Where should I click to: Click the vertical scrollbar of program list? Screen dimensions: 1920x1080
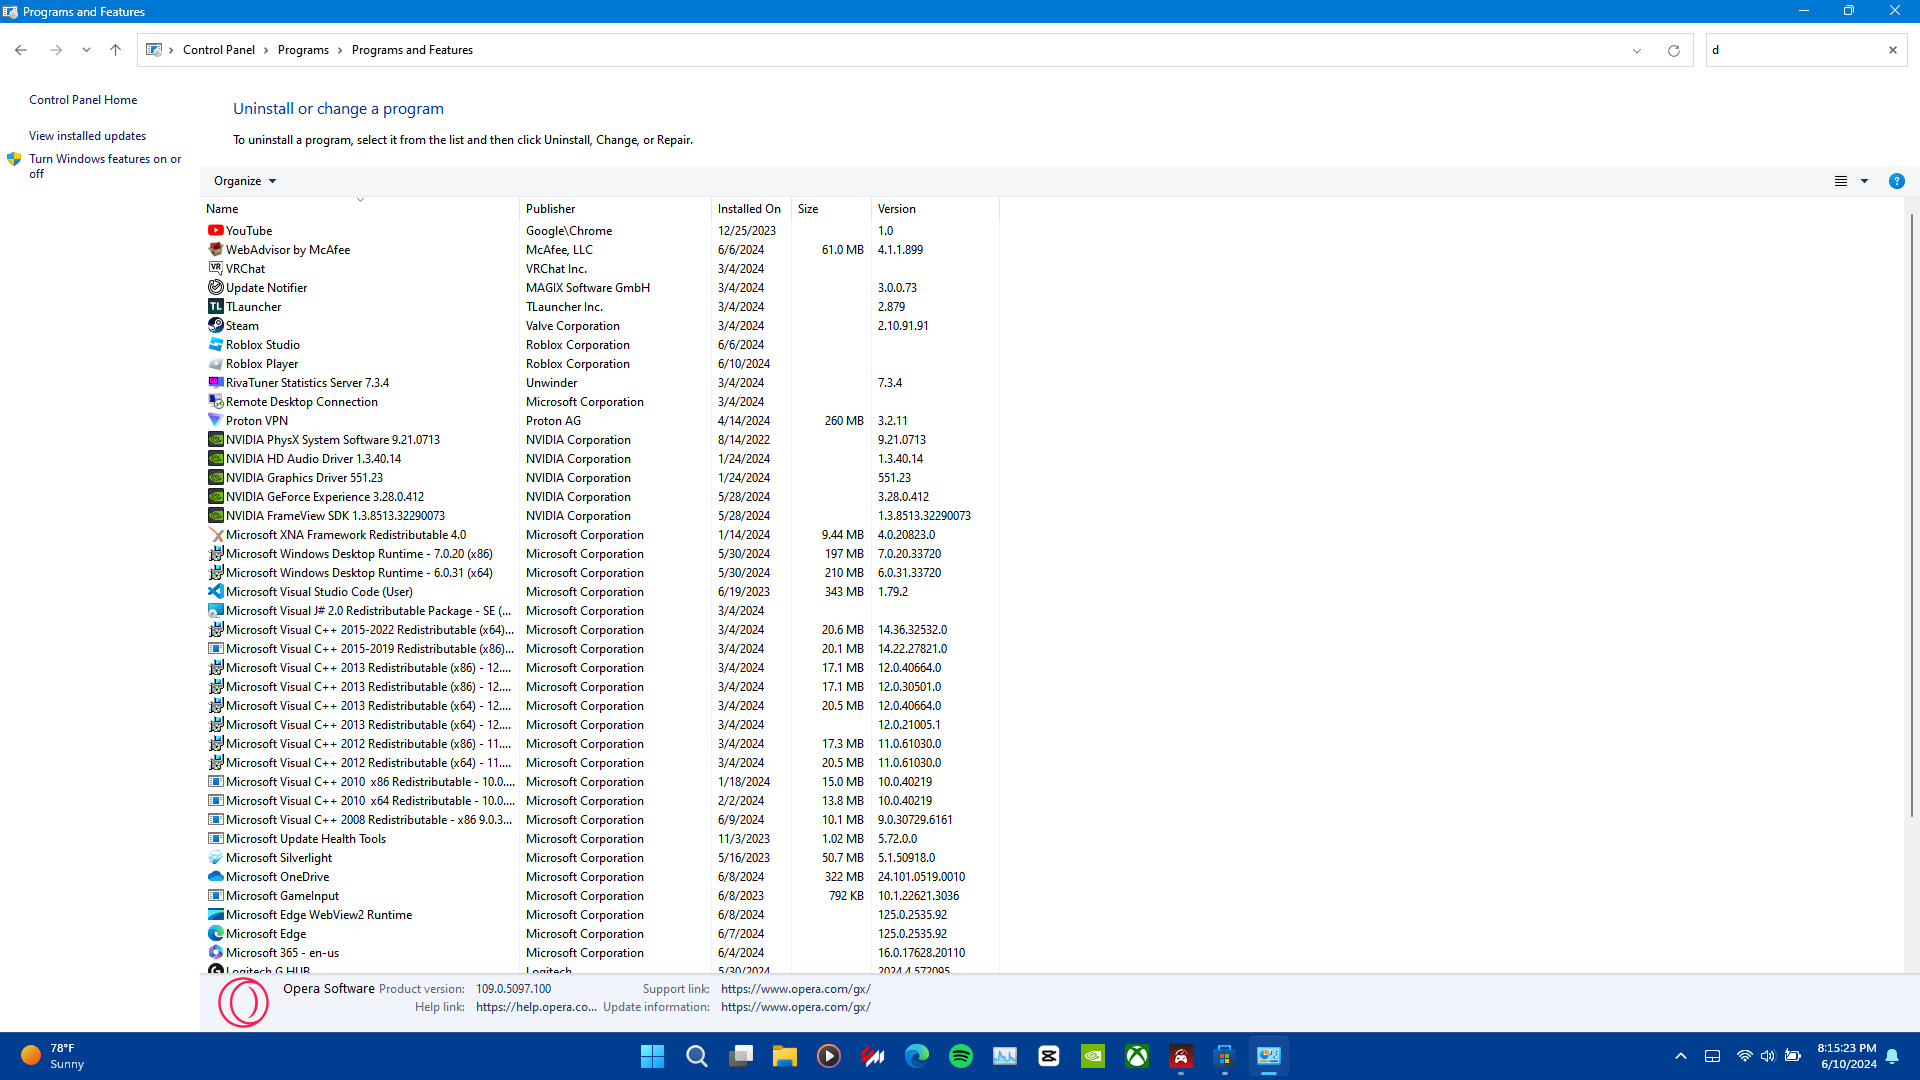pyautogui.click(x=1911, y=515)
